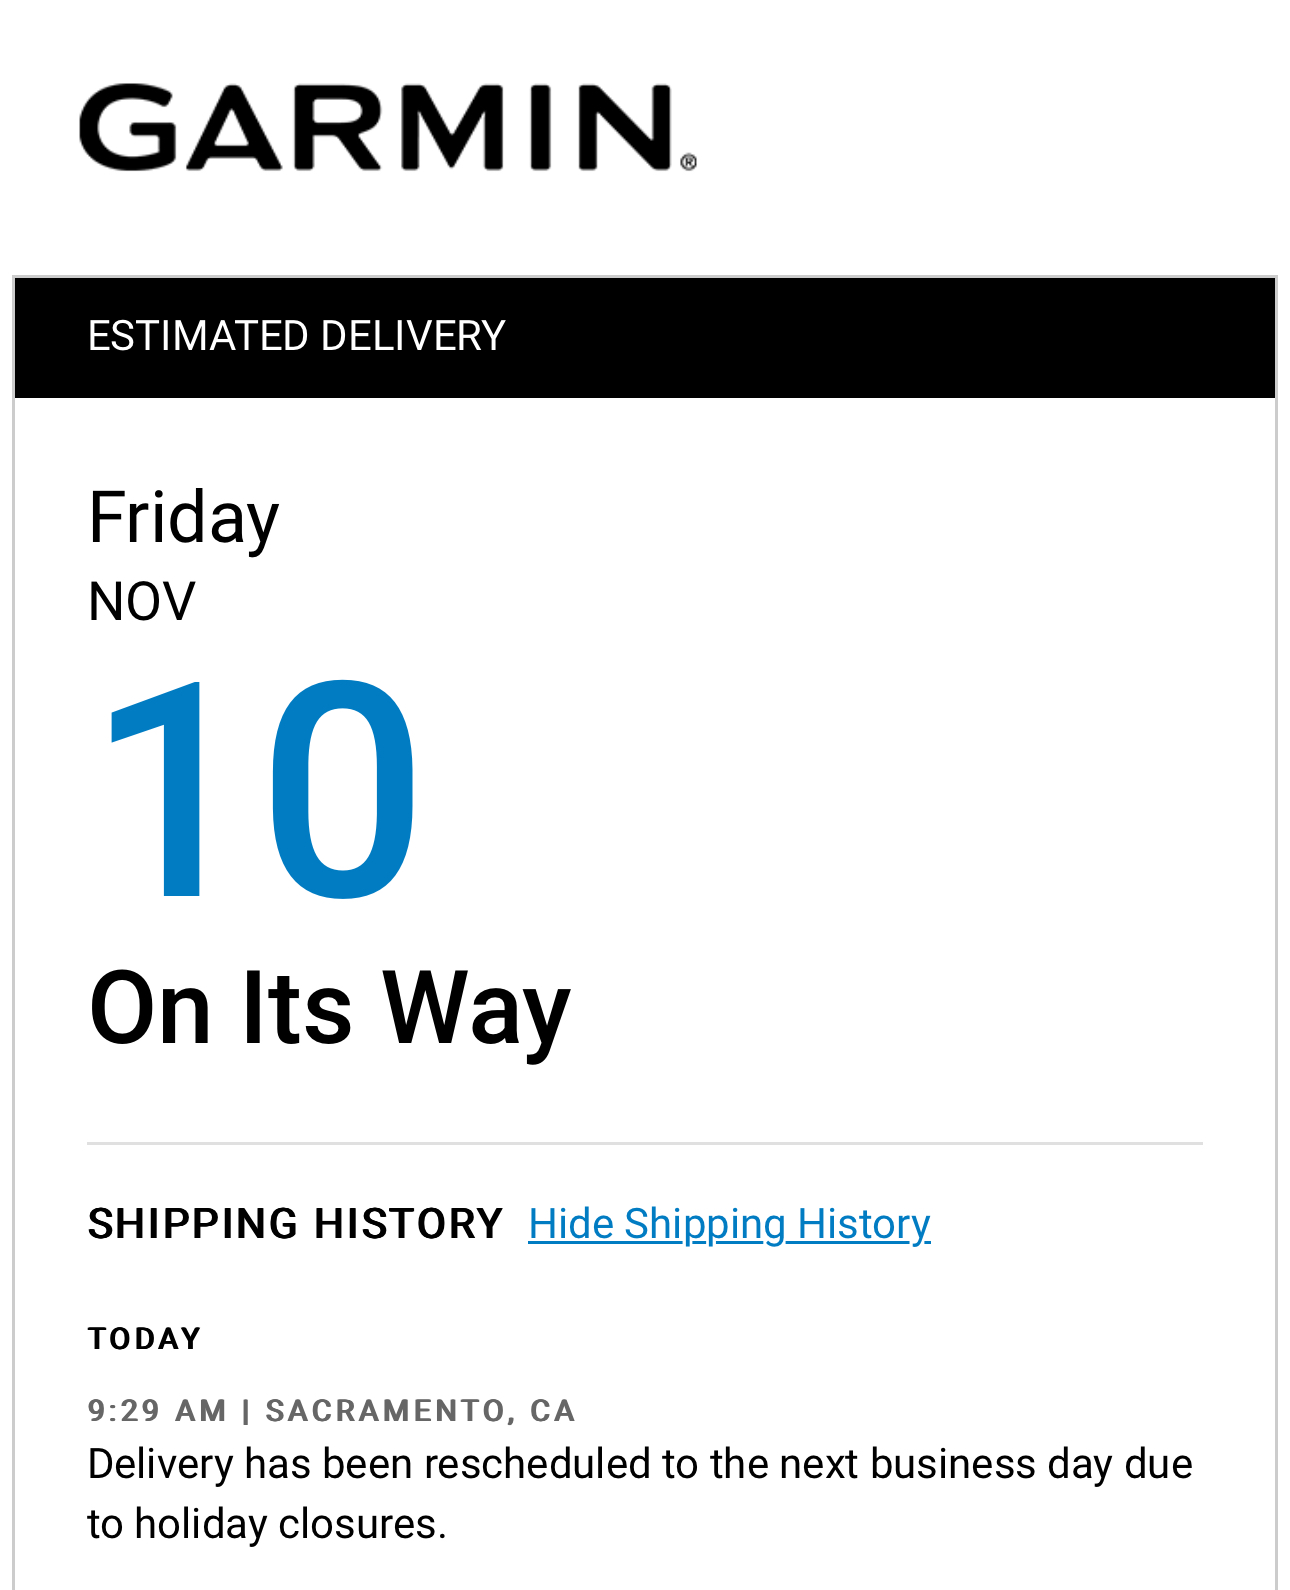Click the Garmin logo
Viewport: 1290px width, 1590px height.
376,127
